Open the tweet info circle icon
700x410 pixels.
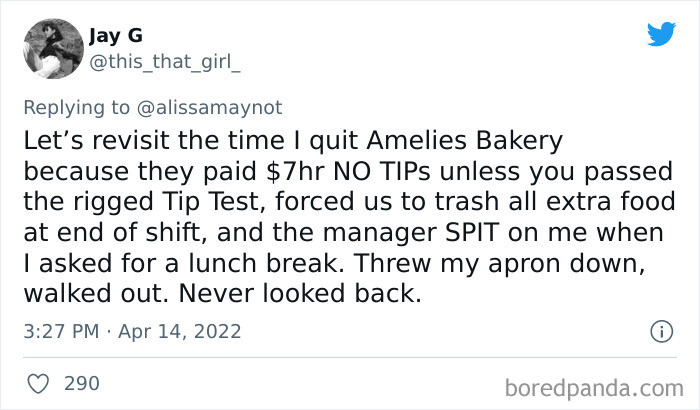click(661, 331)
